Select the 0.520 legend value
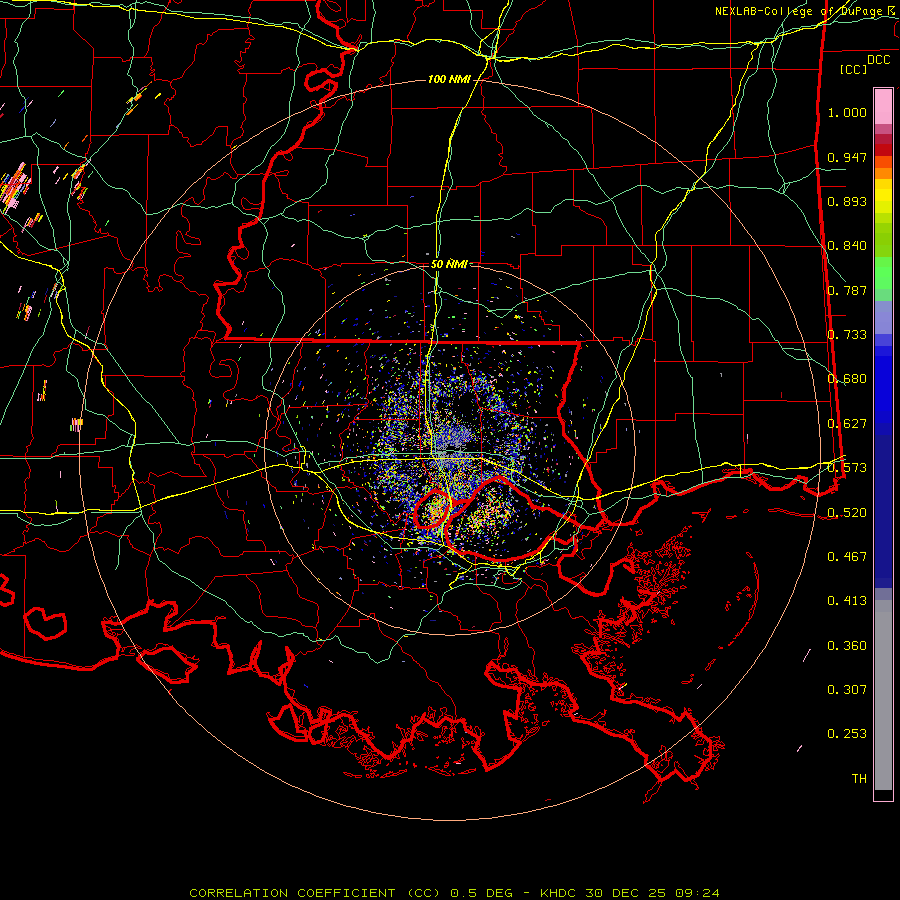The image size is (900, 900). point(847,513)
